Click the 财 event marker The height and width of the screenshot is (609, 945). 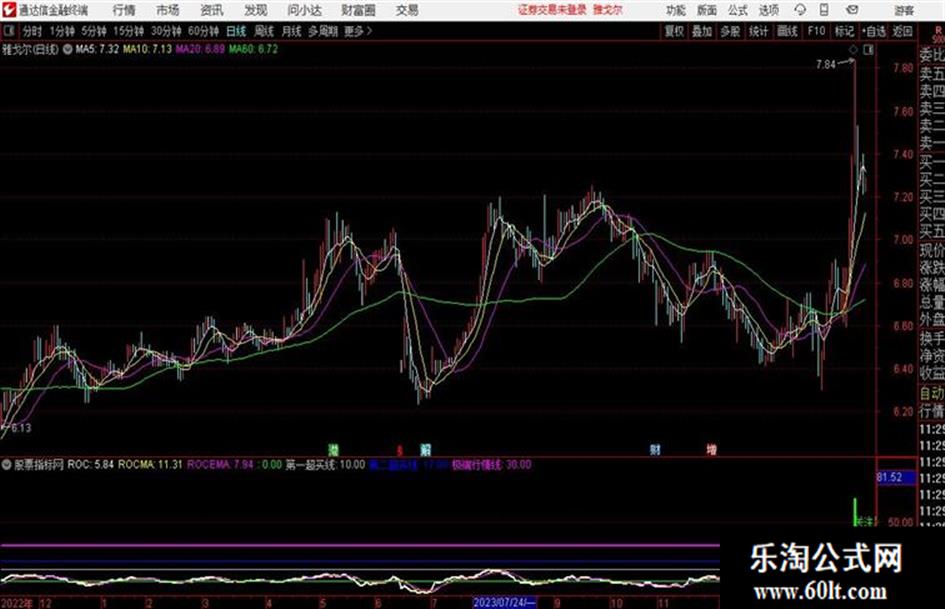pyautogui.click(x=655, y=449)
